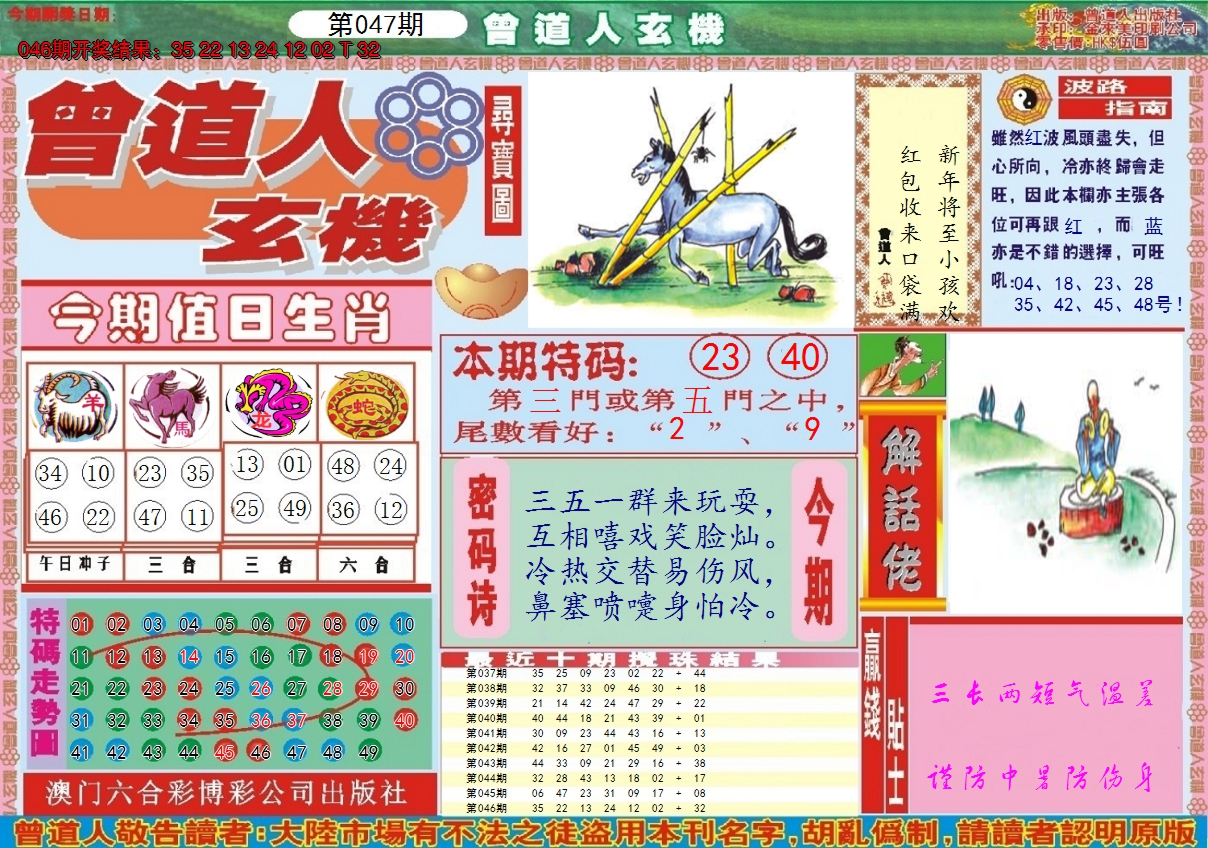This screenshot has height=848, width=1208.
Task: Click the circled special number 23
Action: 721,358
